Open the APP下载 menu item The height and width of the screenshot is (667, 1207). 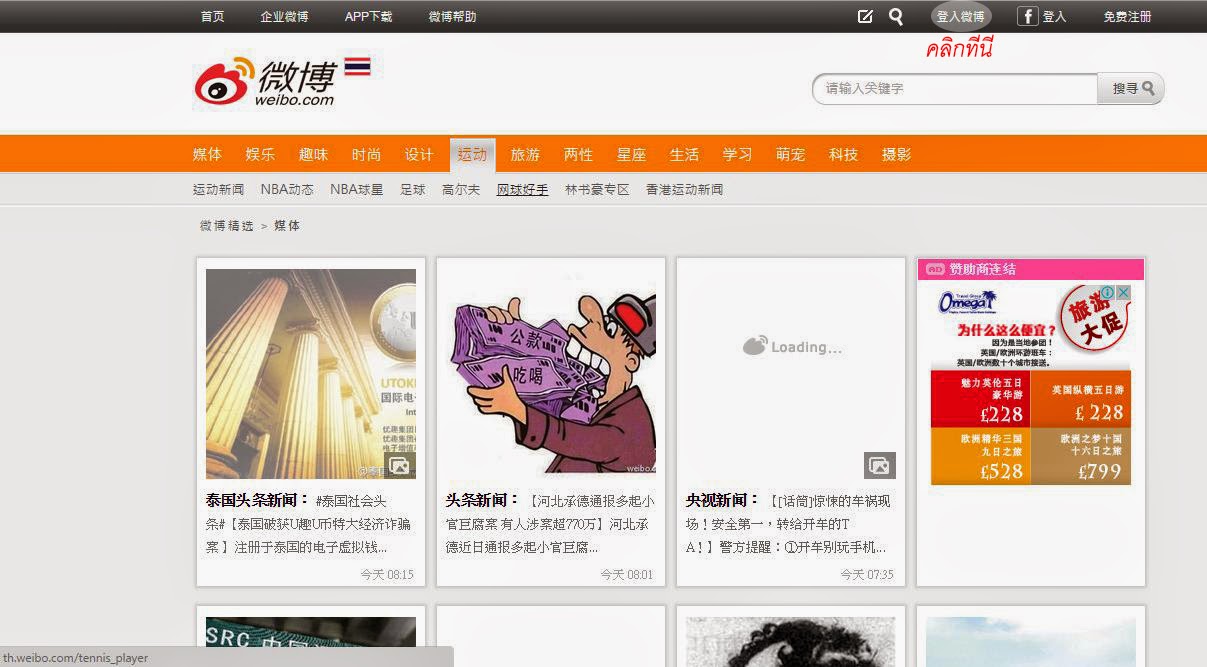[x=368, y=16]
